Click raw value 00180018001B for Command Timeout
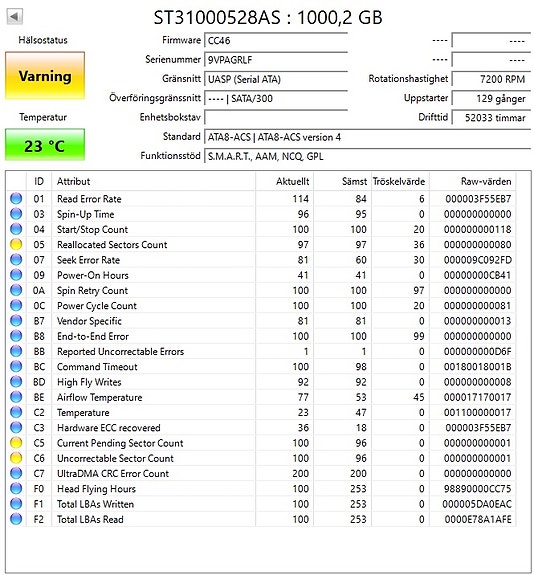Screen dimensions: 534x575 pos(478,367)
